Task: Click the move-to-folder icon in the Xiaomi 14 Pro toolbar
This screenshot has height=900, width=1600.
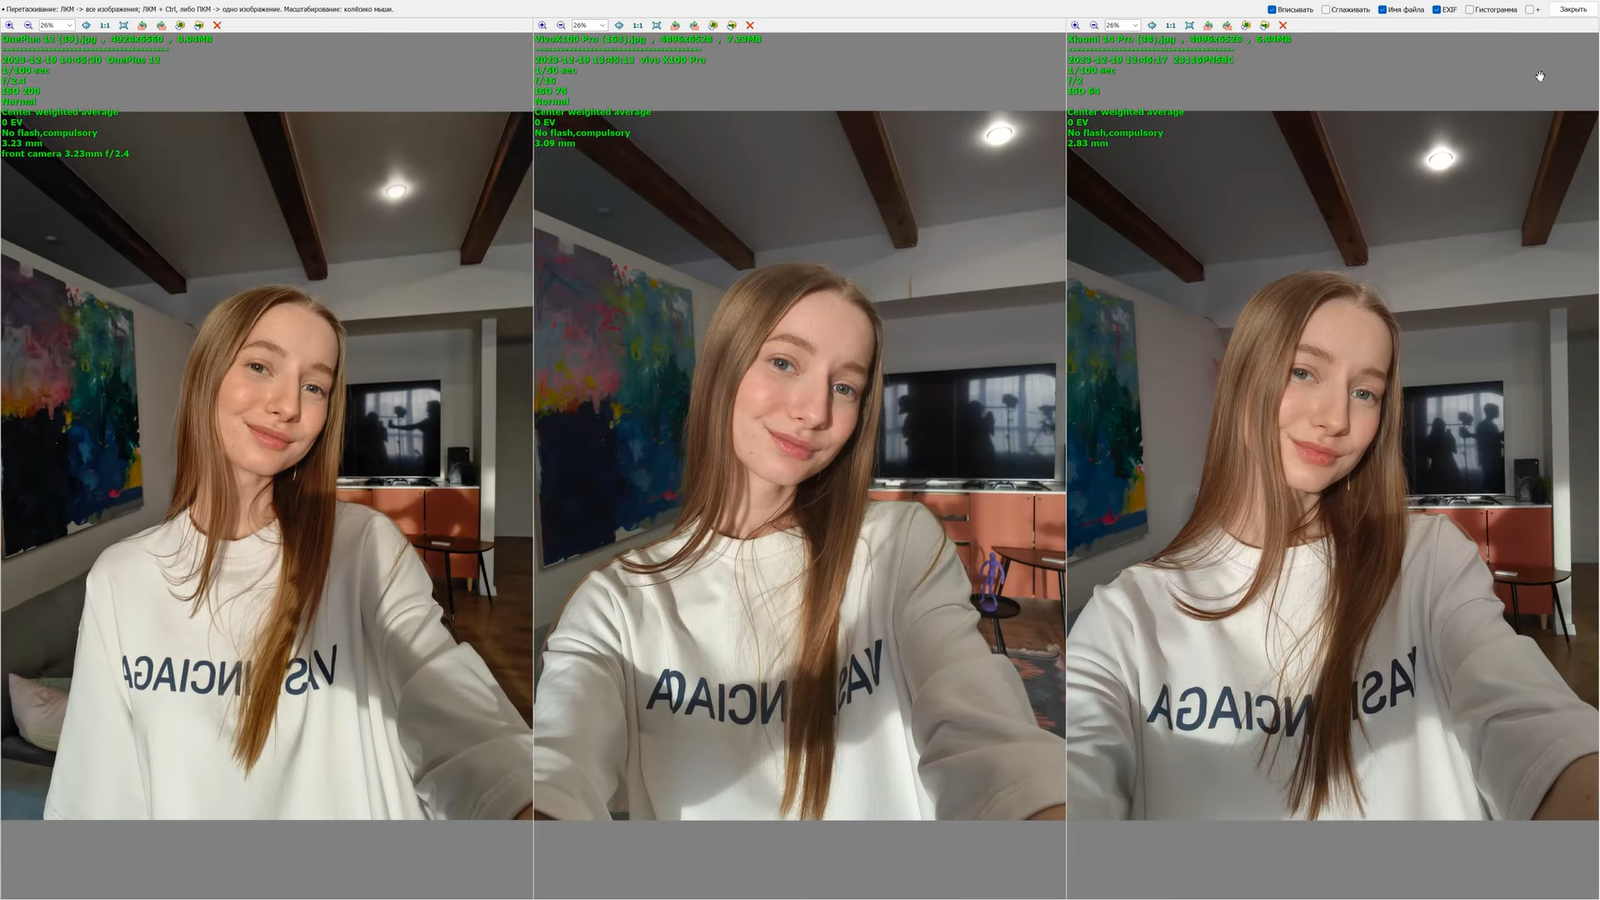Action: pyautogui.click(x=1265, y=25)
